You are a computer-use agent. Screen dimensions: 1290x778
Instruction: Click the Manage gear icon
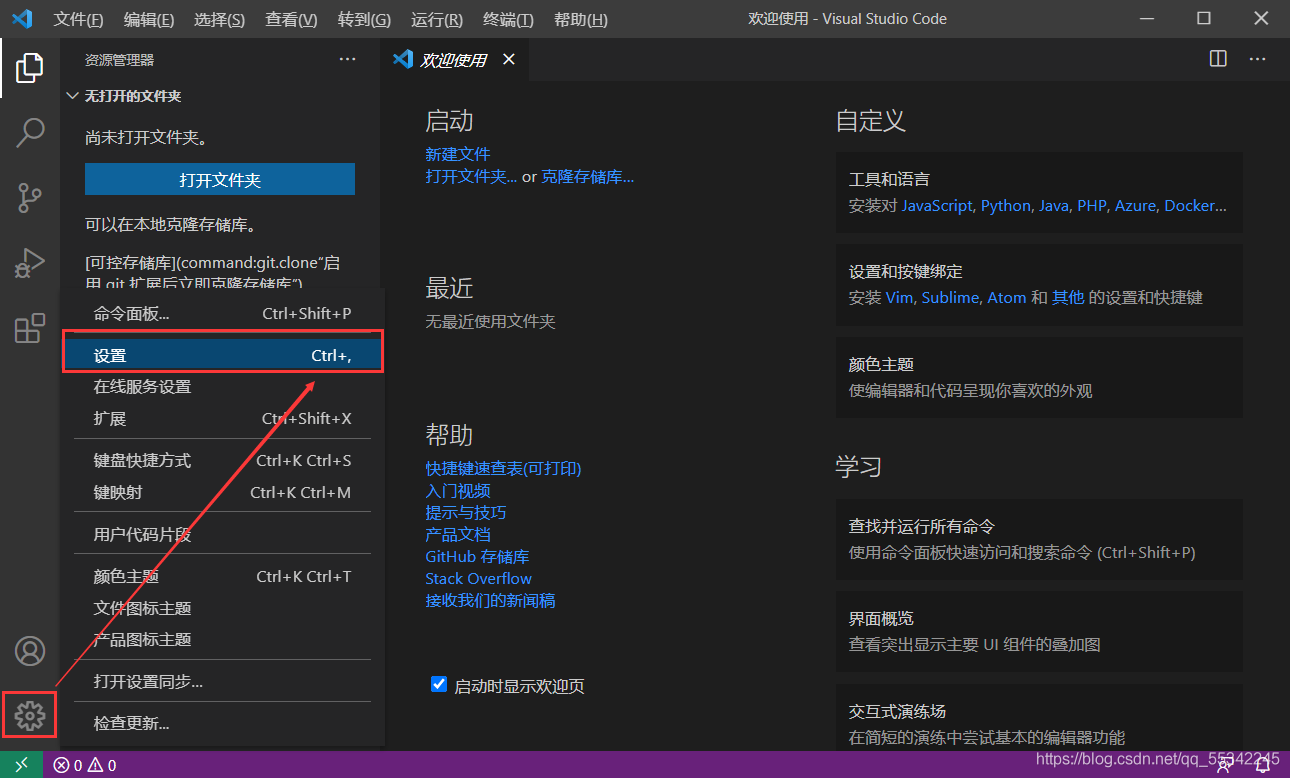30,715
